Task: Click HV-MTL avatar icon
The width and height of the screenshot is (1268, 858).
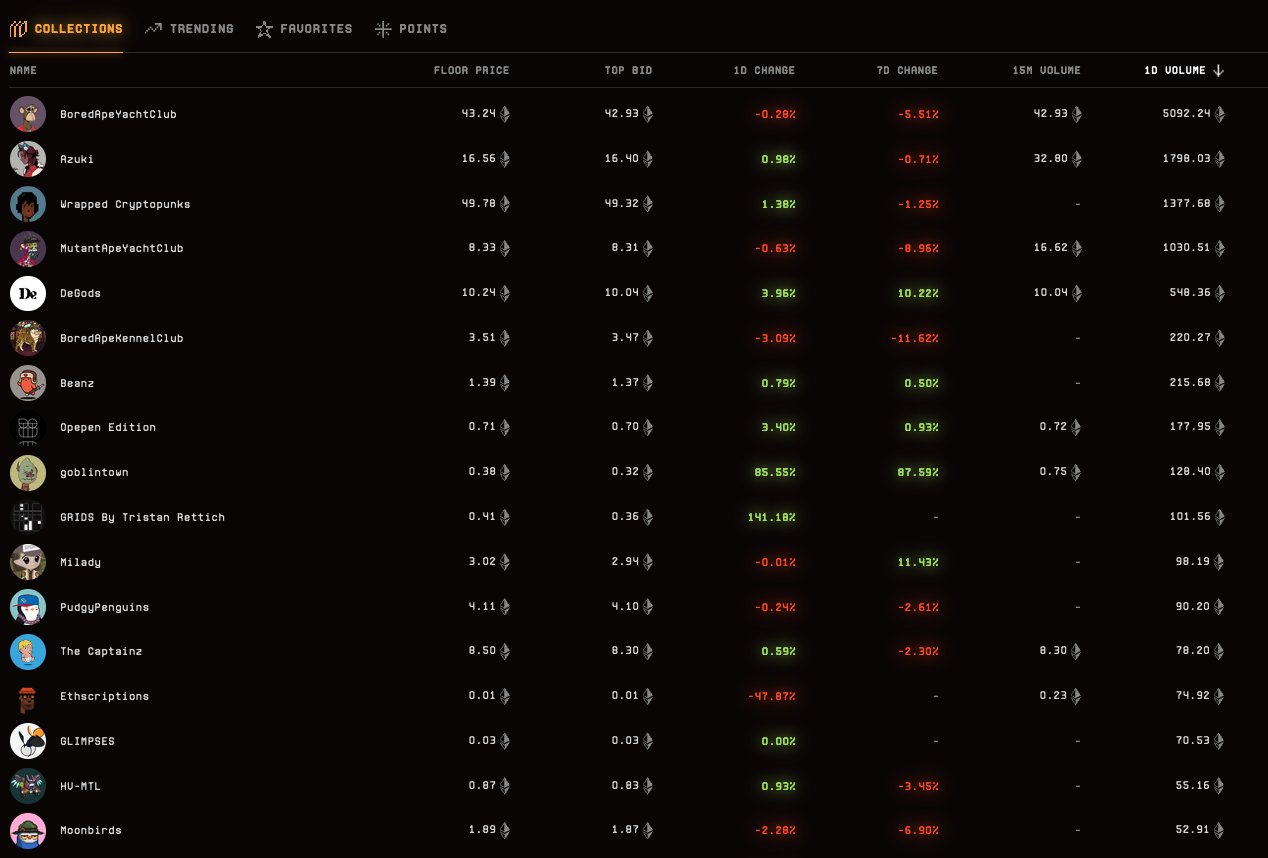Action: [28, 786]
